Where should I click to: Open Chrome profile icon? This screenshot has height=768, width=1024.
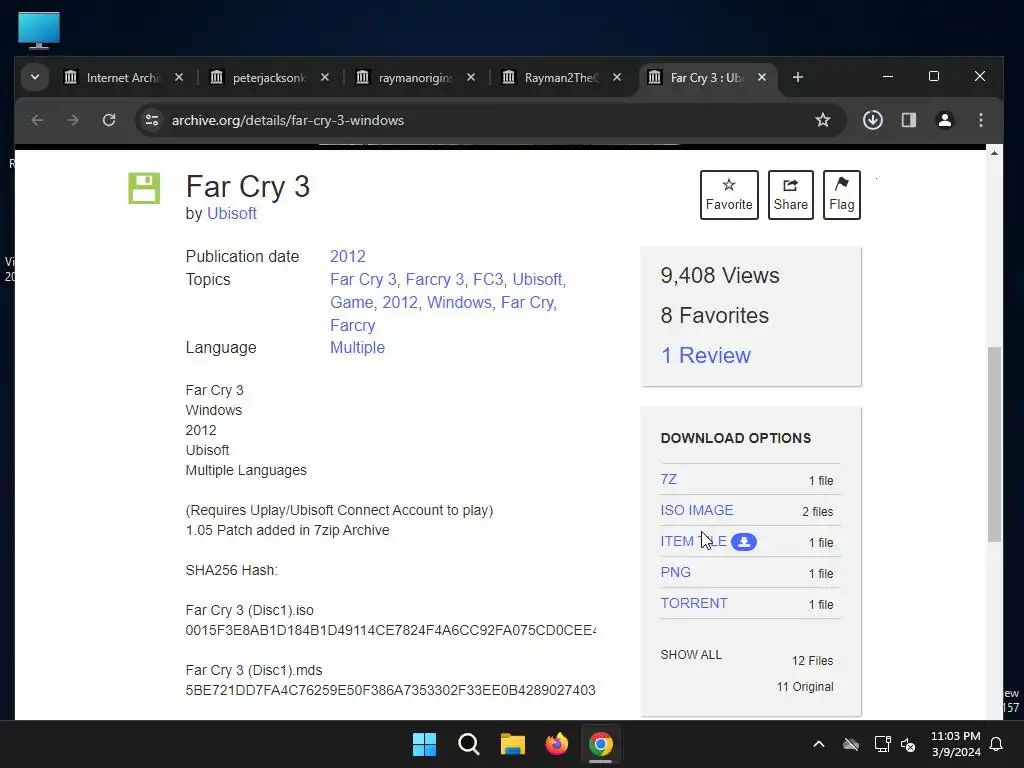944,120
